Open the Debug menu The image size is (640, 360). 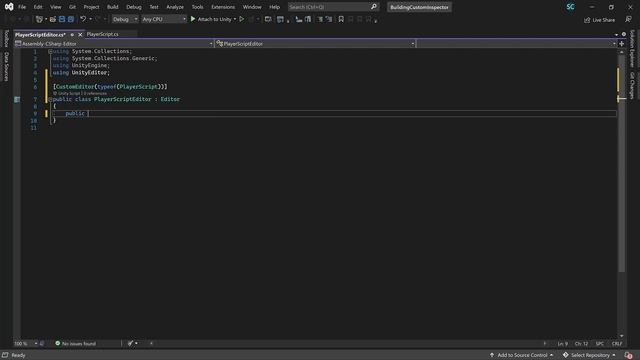click(133, 7)
